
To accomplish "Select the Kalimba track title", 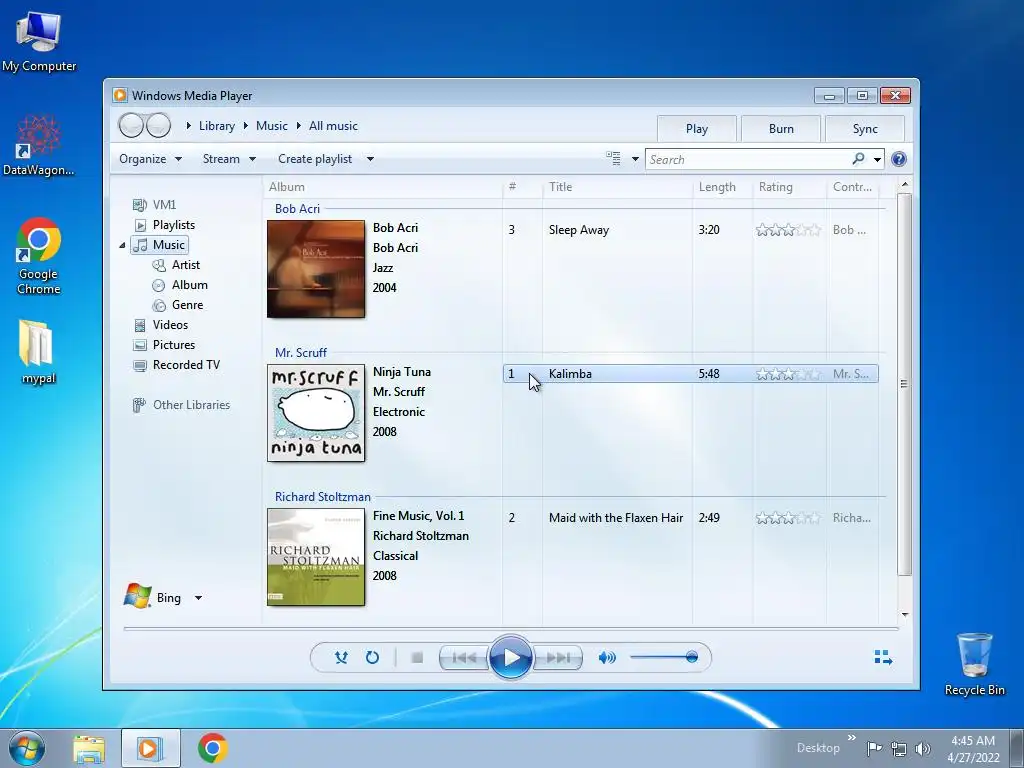I will click(x=570, y=374).
